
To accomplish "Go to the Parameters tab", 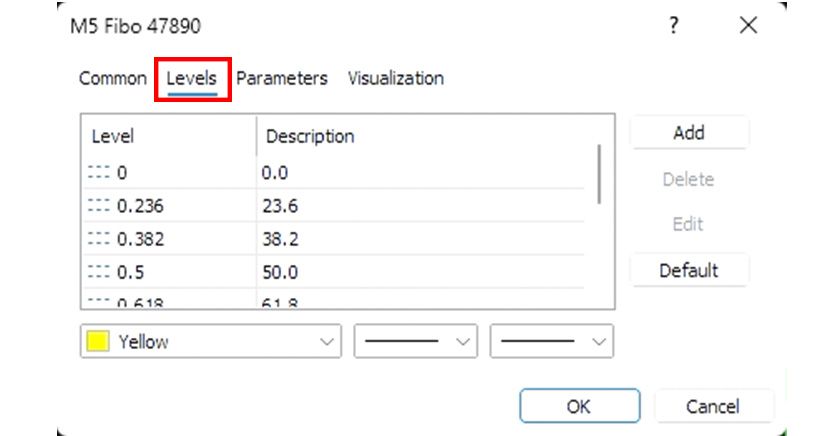I will [281, 78].
